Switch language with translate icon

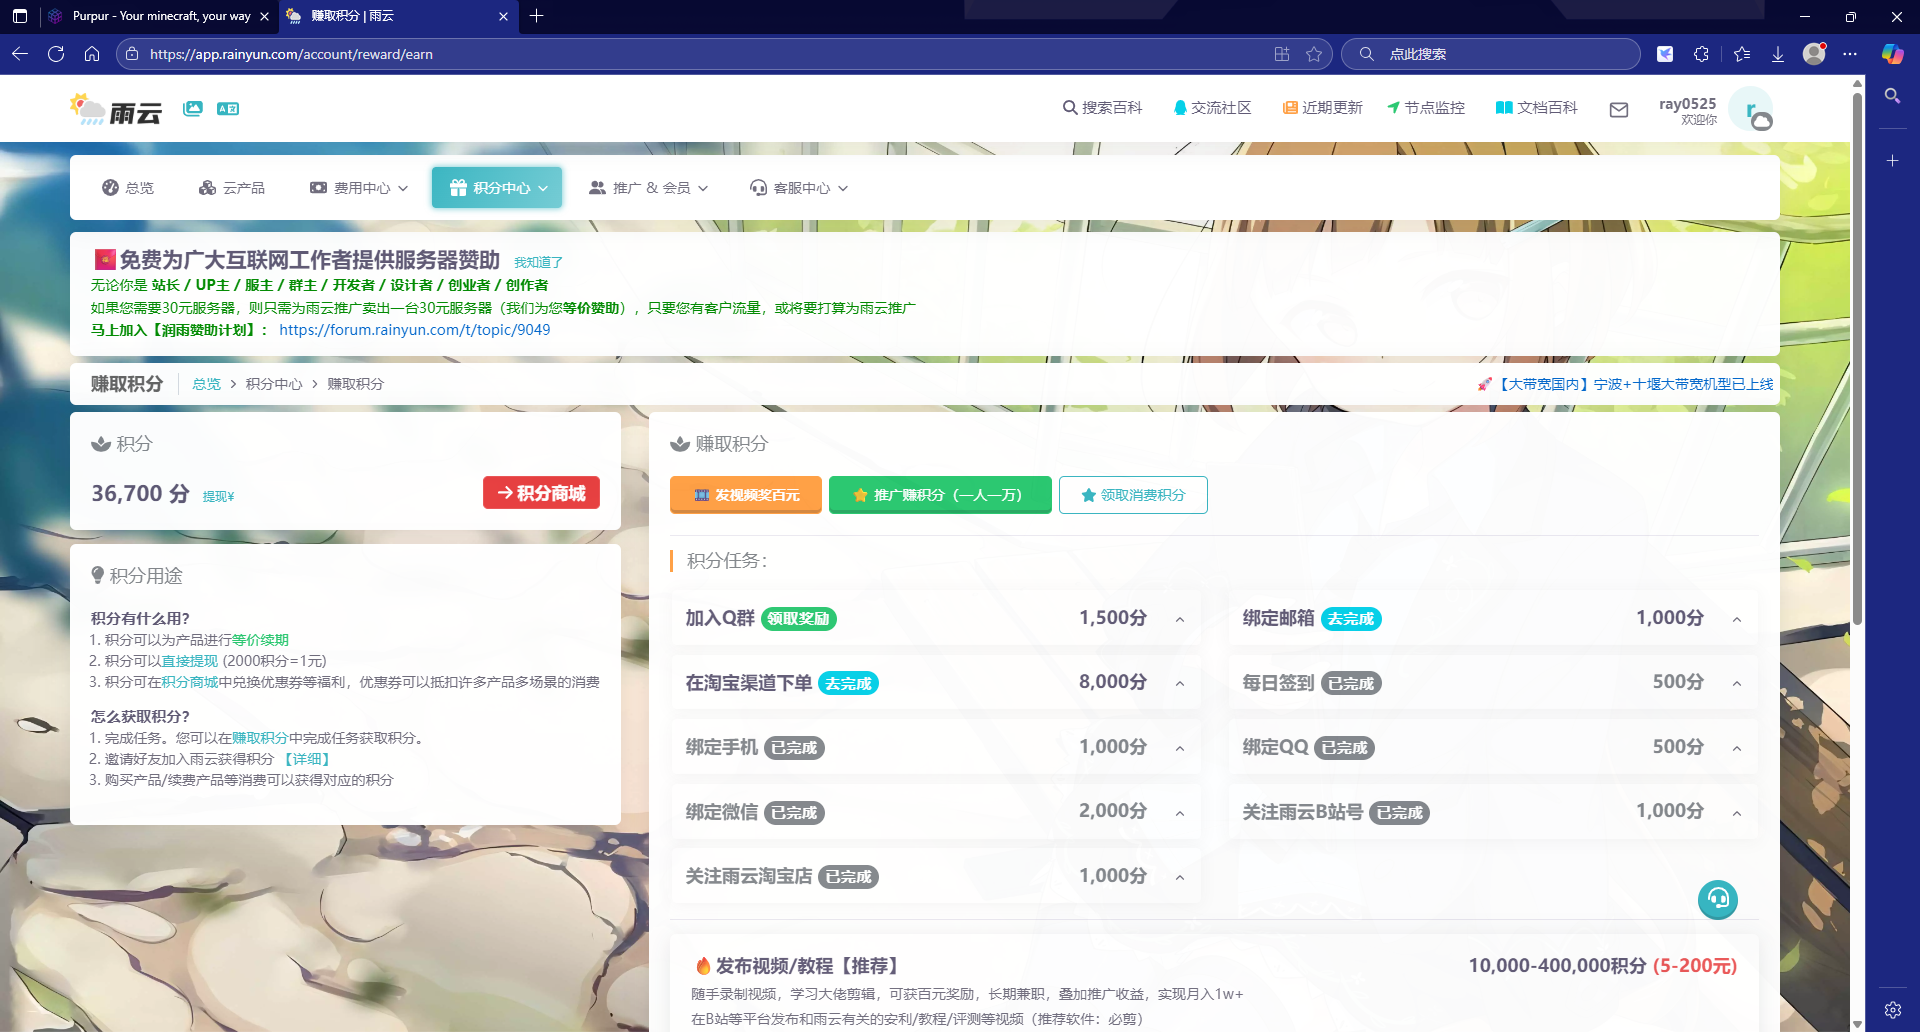pyautogui.click(x=228, y=108)
